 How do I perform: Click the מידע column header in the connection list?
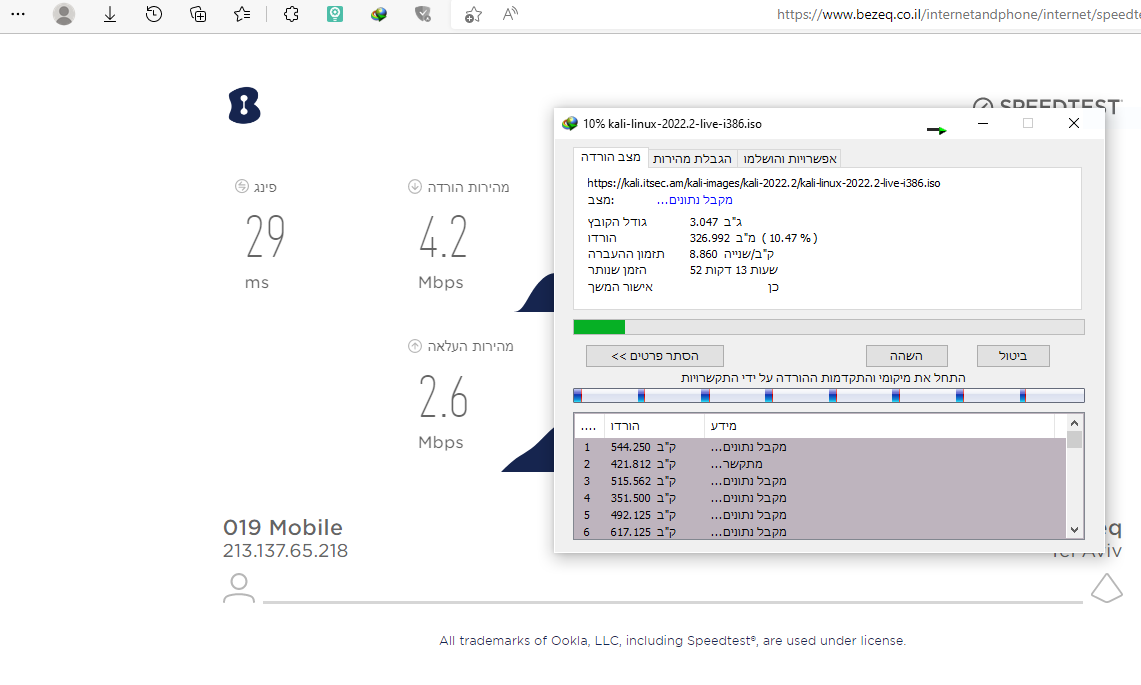tap(879, 426)
